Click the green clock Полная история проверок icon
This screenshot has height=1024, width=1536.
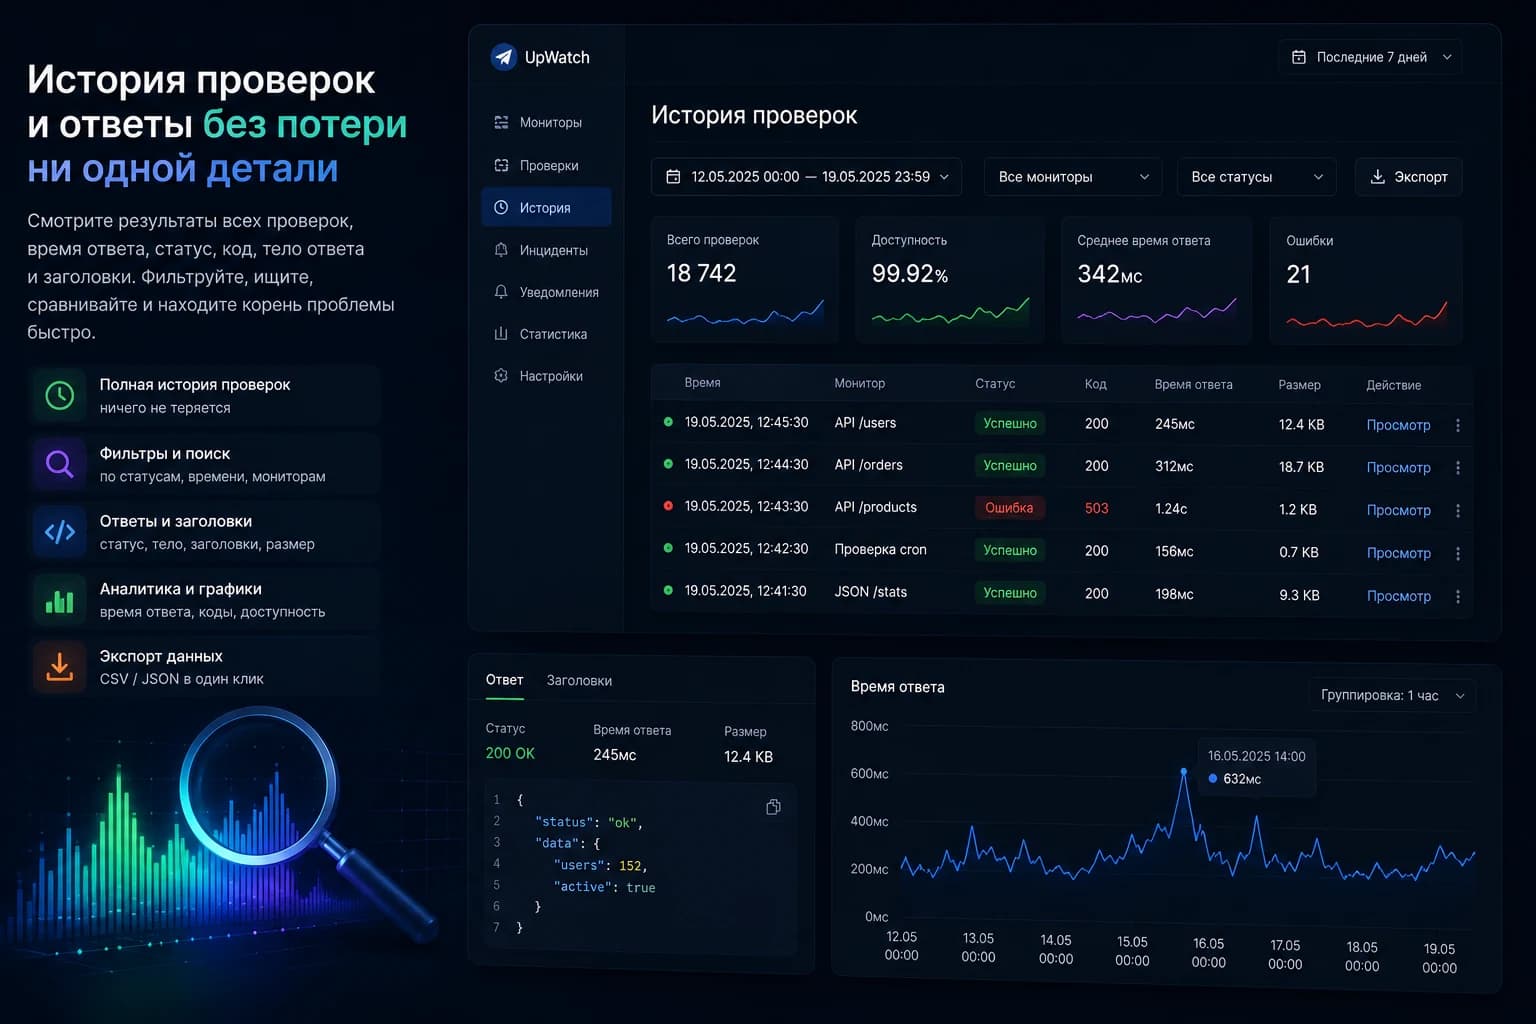[x=60, y=396]
